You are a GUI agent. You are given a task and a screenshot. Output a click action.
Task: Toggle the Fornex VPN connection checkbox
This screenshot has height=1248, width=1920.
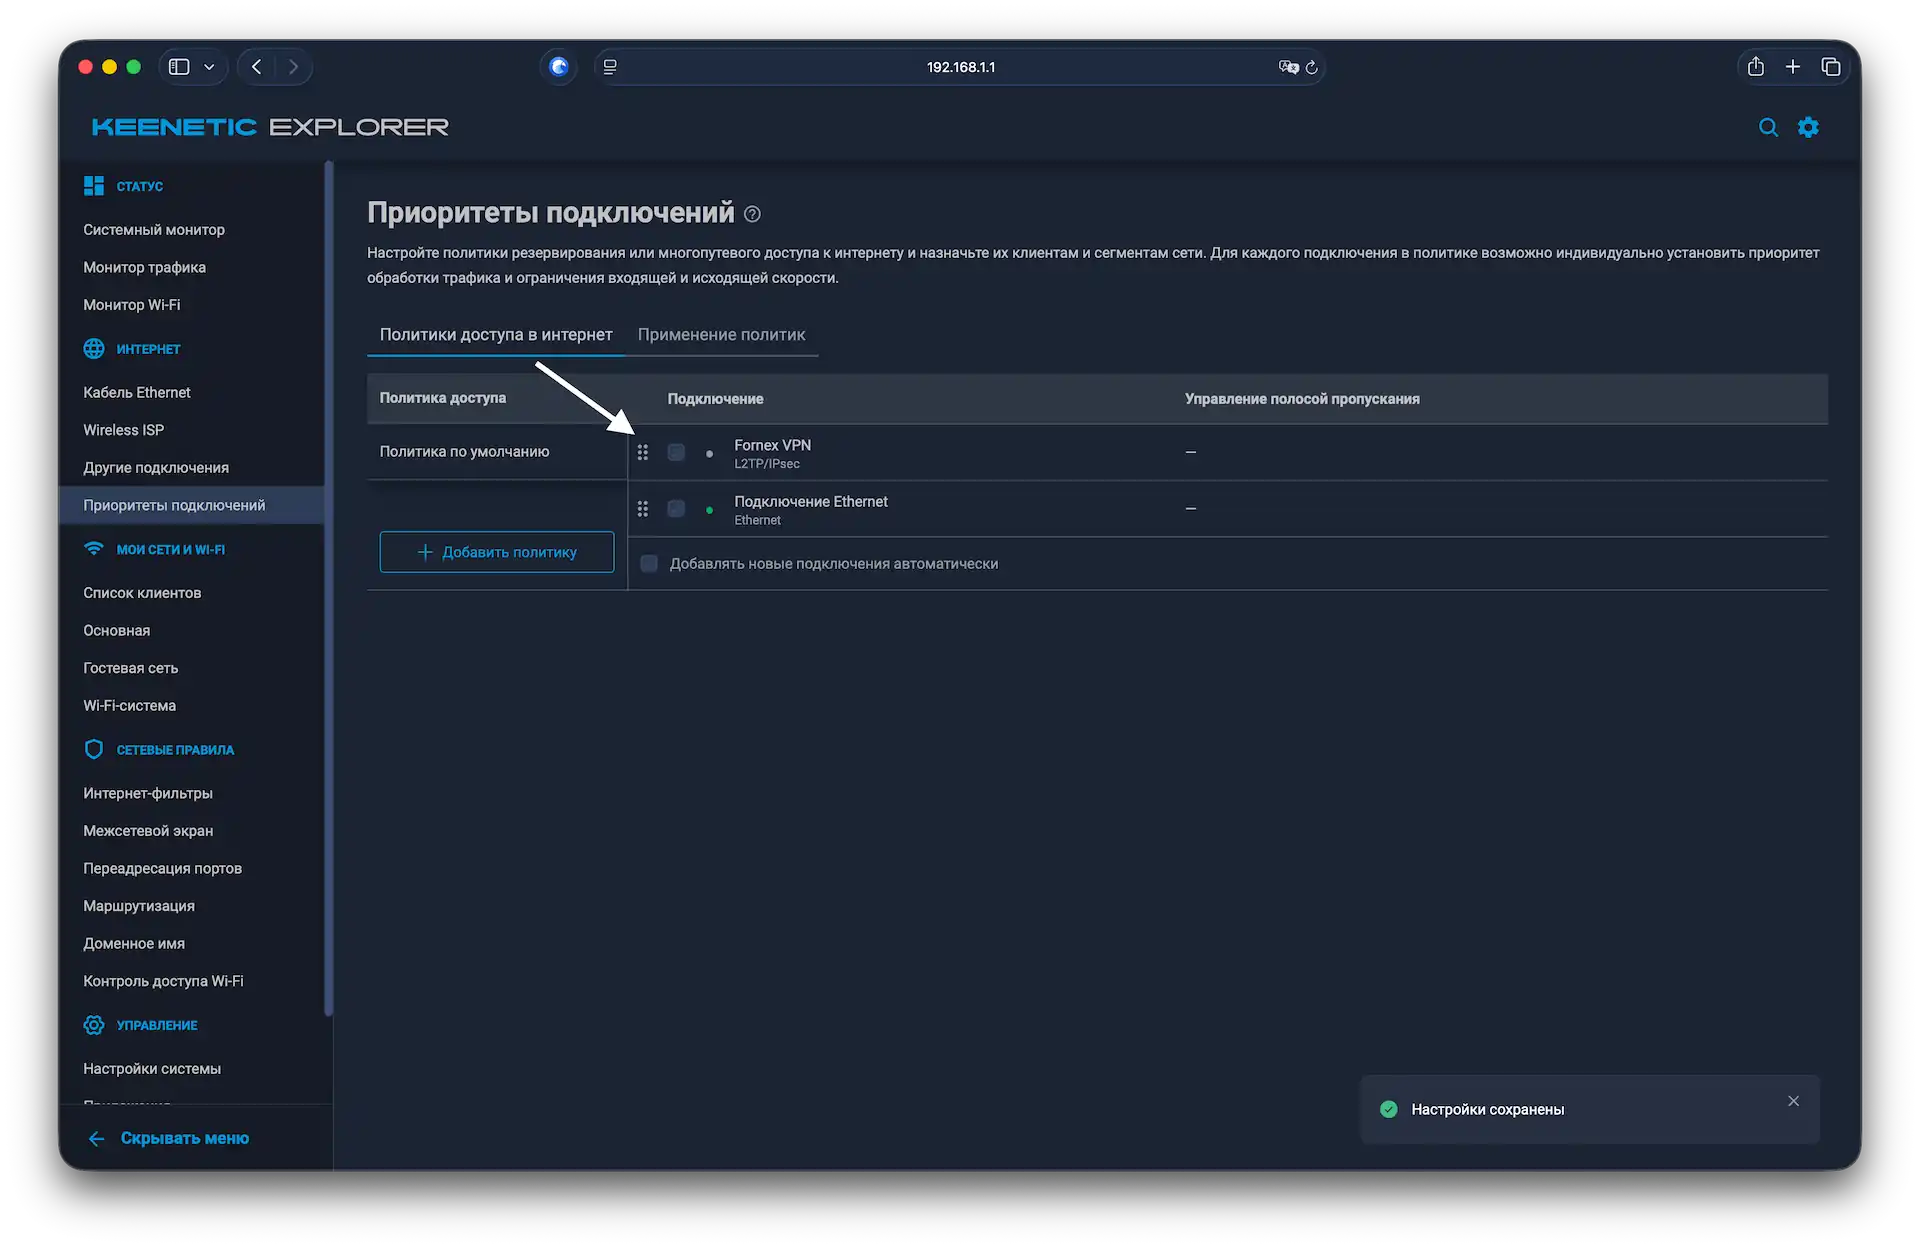[676, 453]
